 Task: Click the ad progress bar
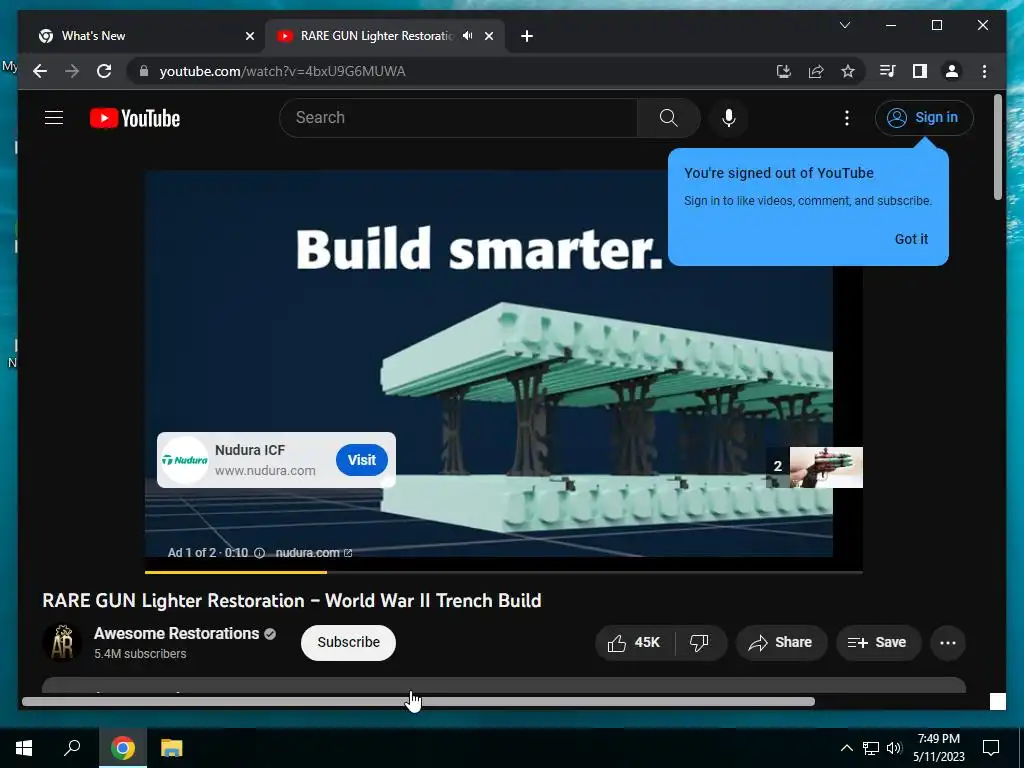tap(504, 572)
